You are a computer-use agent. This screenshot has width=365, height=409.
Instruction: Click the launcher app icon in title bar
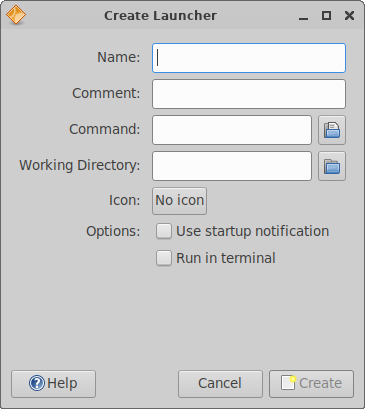[16, 15]
